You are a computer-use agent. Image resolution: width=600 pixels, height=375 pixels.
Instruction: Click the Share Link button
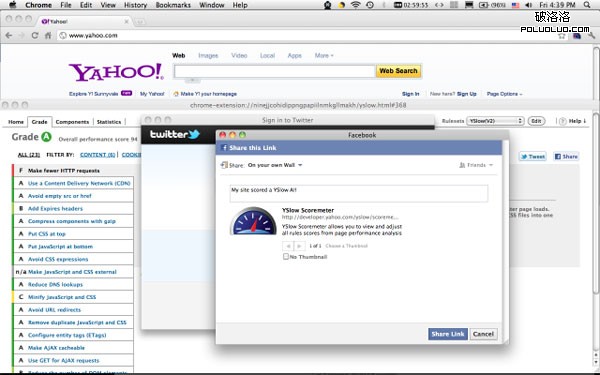[448, 334]
